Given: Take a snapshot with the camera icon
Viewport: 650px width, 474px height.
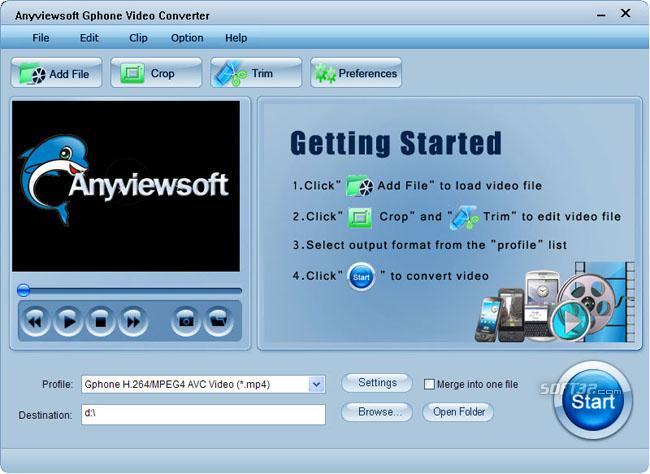Looking at the screenshot, I should [x=185, y=321].
